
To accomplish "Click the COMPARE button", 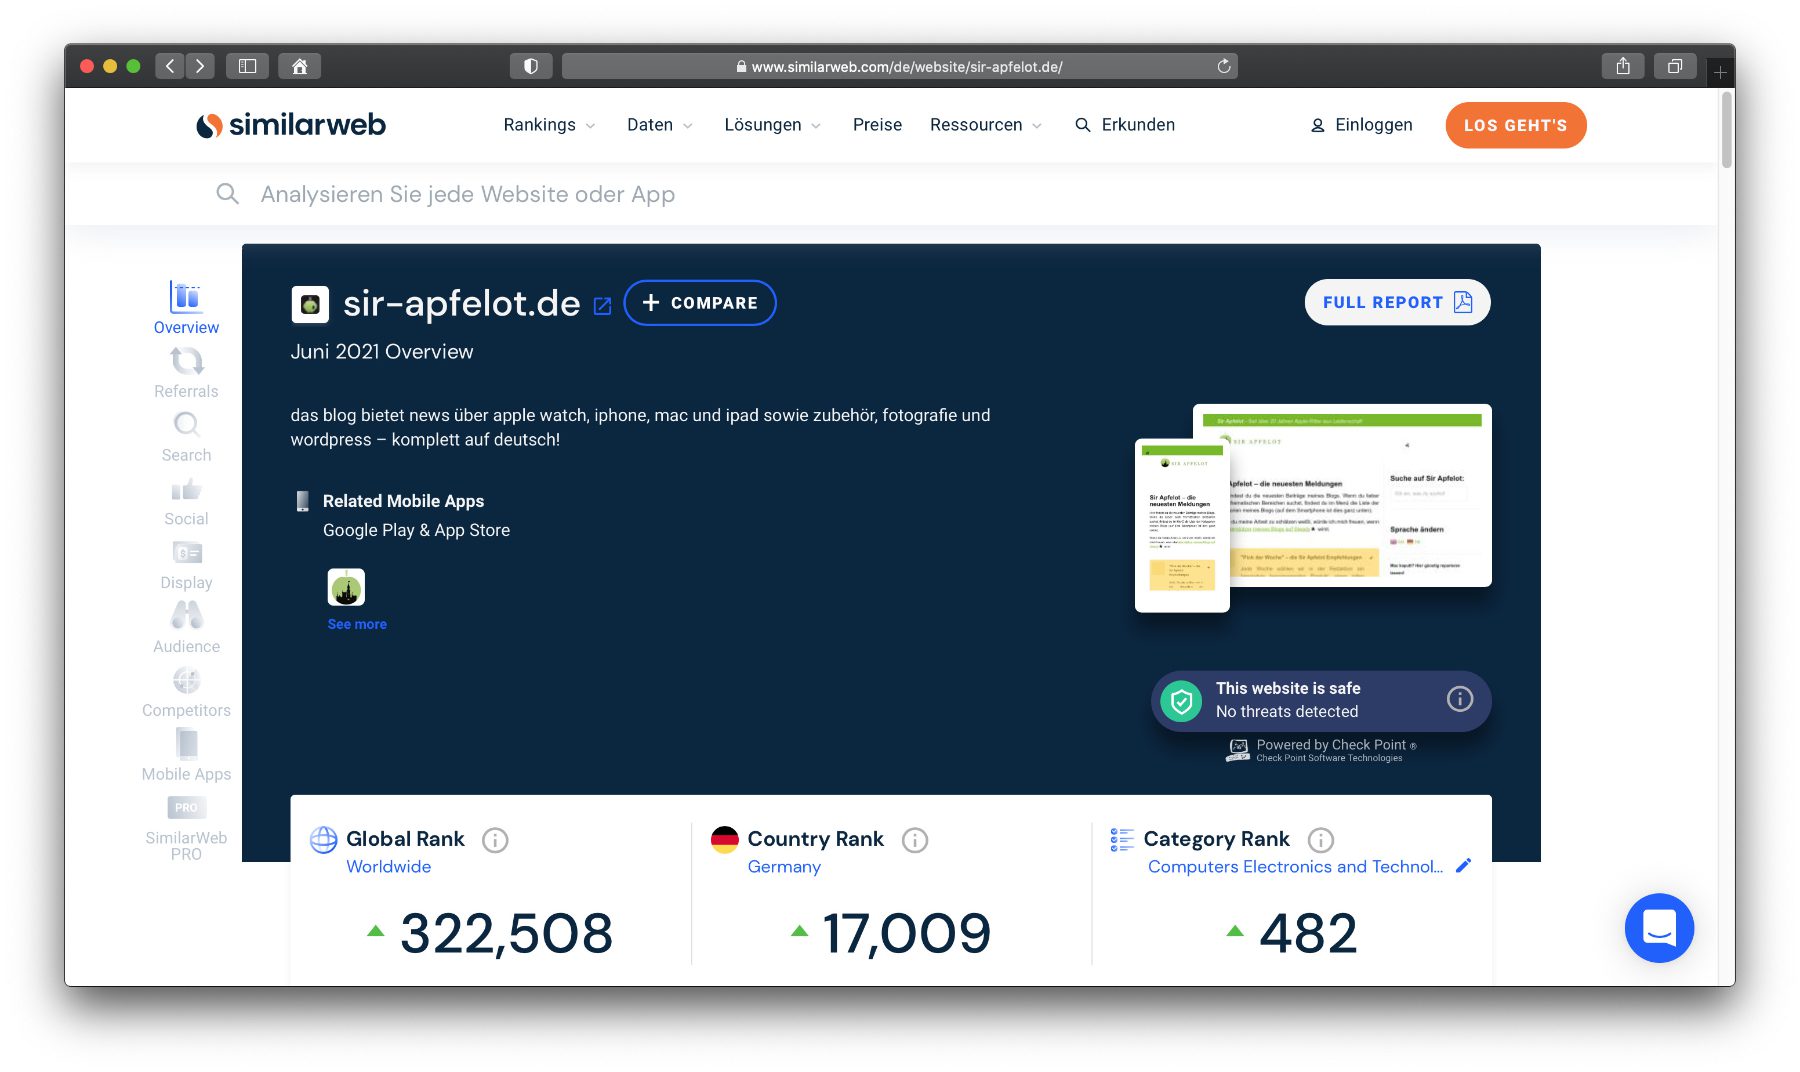I will click(700, 303).
